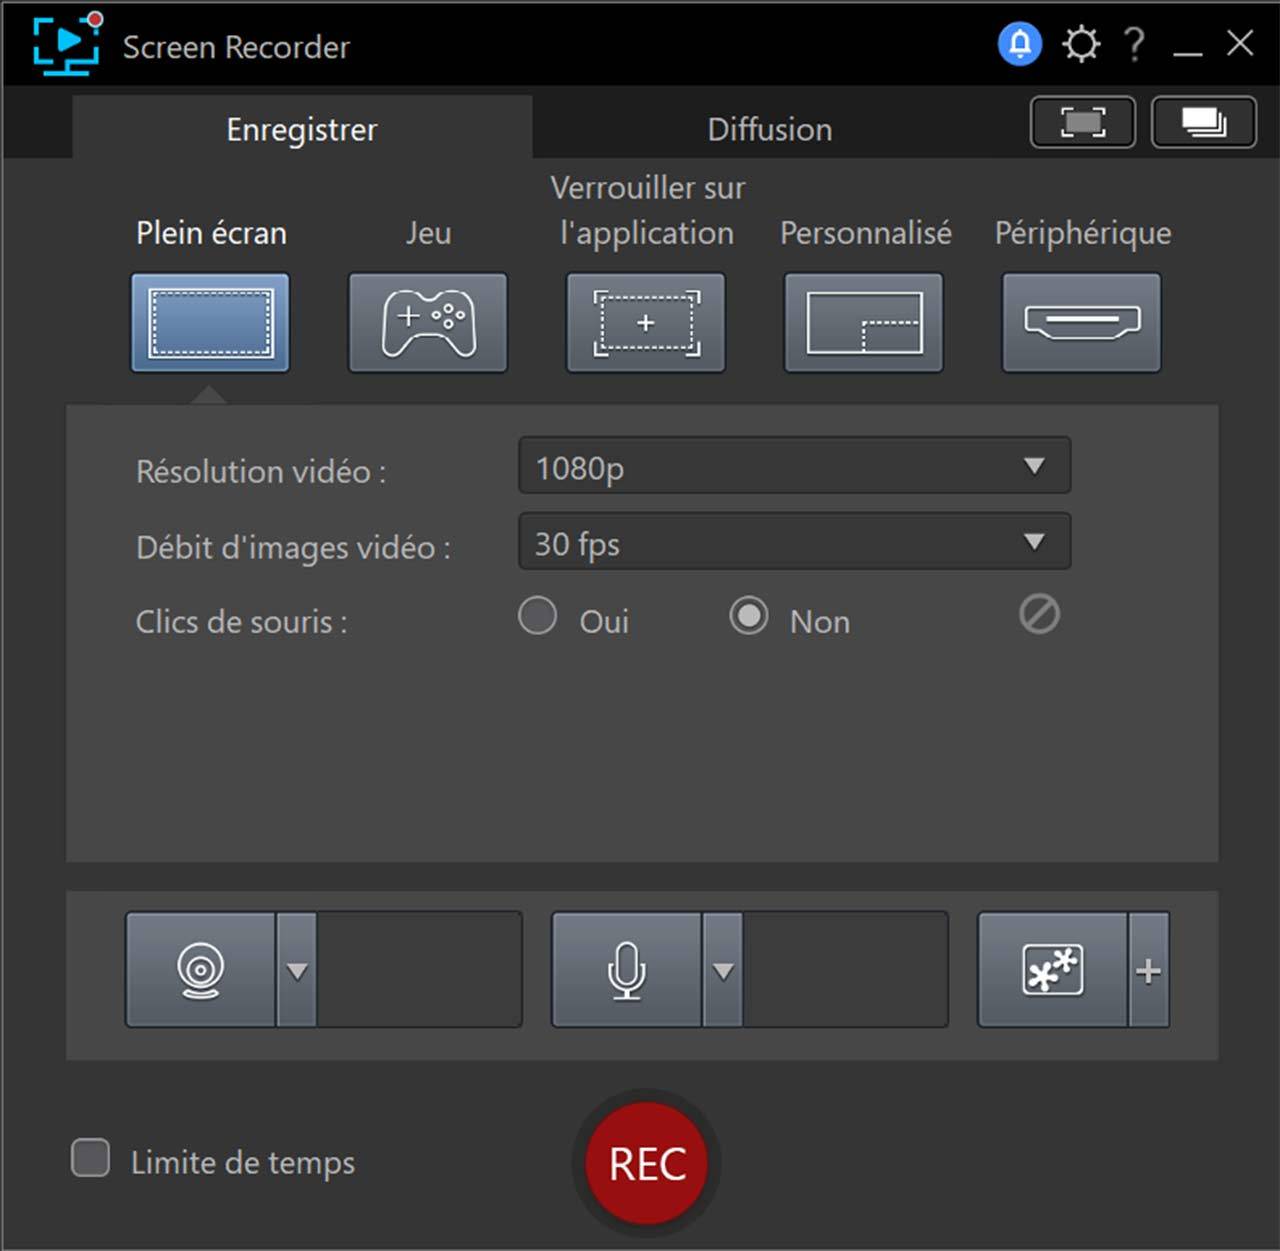Click the plus button beside overlay icon

click(1148, 970)
